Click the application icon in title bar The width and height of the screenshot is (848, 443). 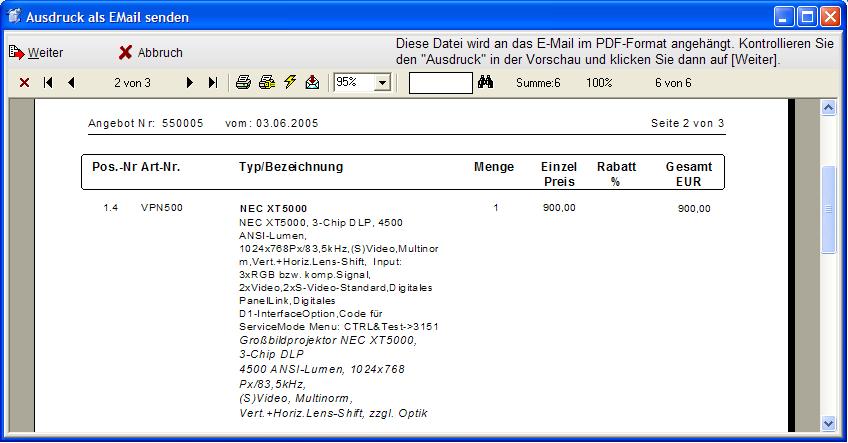pos(14,16)
